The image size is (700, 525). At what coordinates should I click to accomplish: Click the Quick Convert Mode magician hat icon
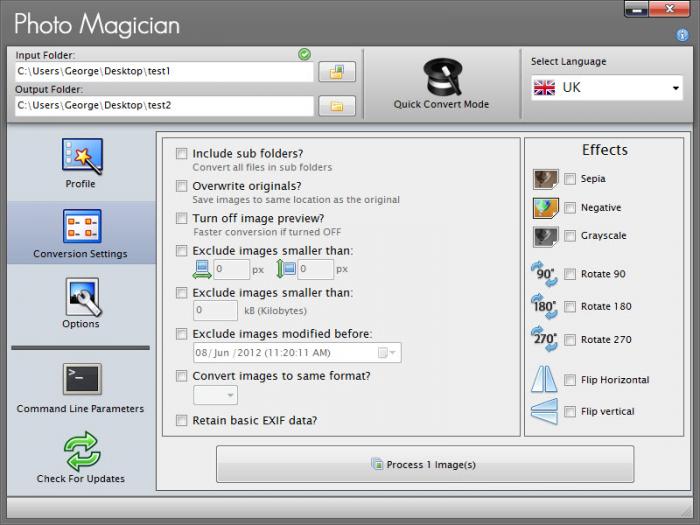(441, 77)
